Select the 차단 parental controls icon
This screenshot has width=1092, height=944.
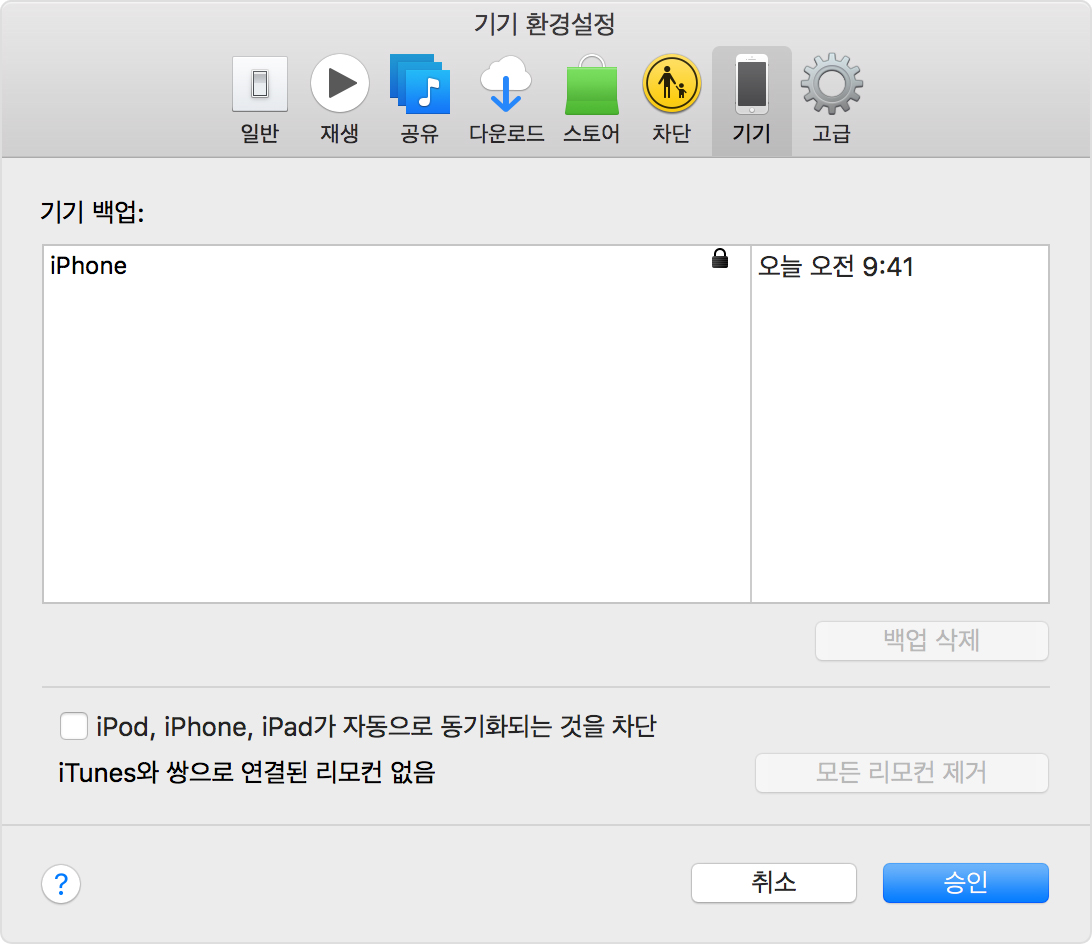tap(671, 85)
